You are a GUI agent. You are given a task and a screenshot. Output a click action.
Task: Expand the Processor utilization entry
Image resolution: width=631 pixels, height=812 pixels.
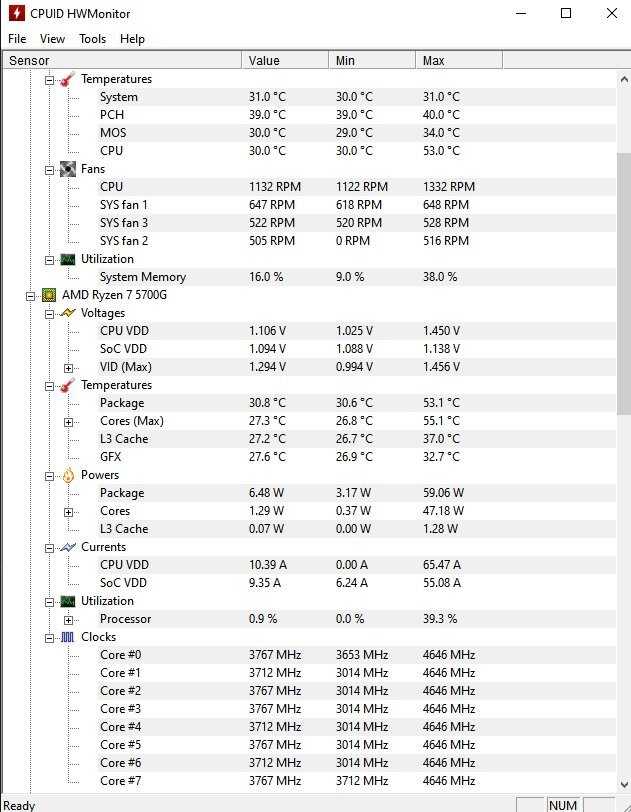(68, 619)
